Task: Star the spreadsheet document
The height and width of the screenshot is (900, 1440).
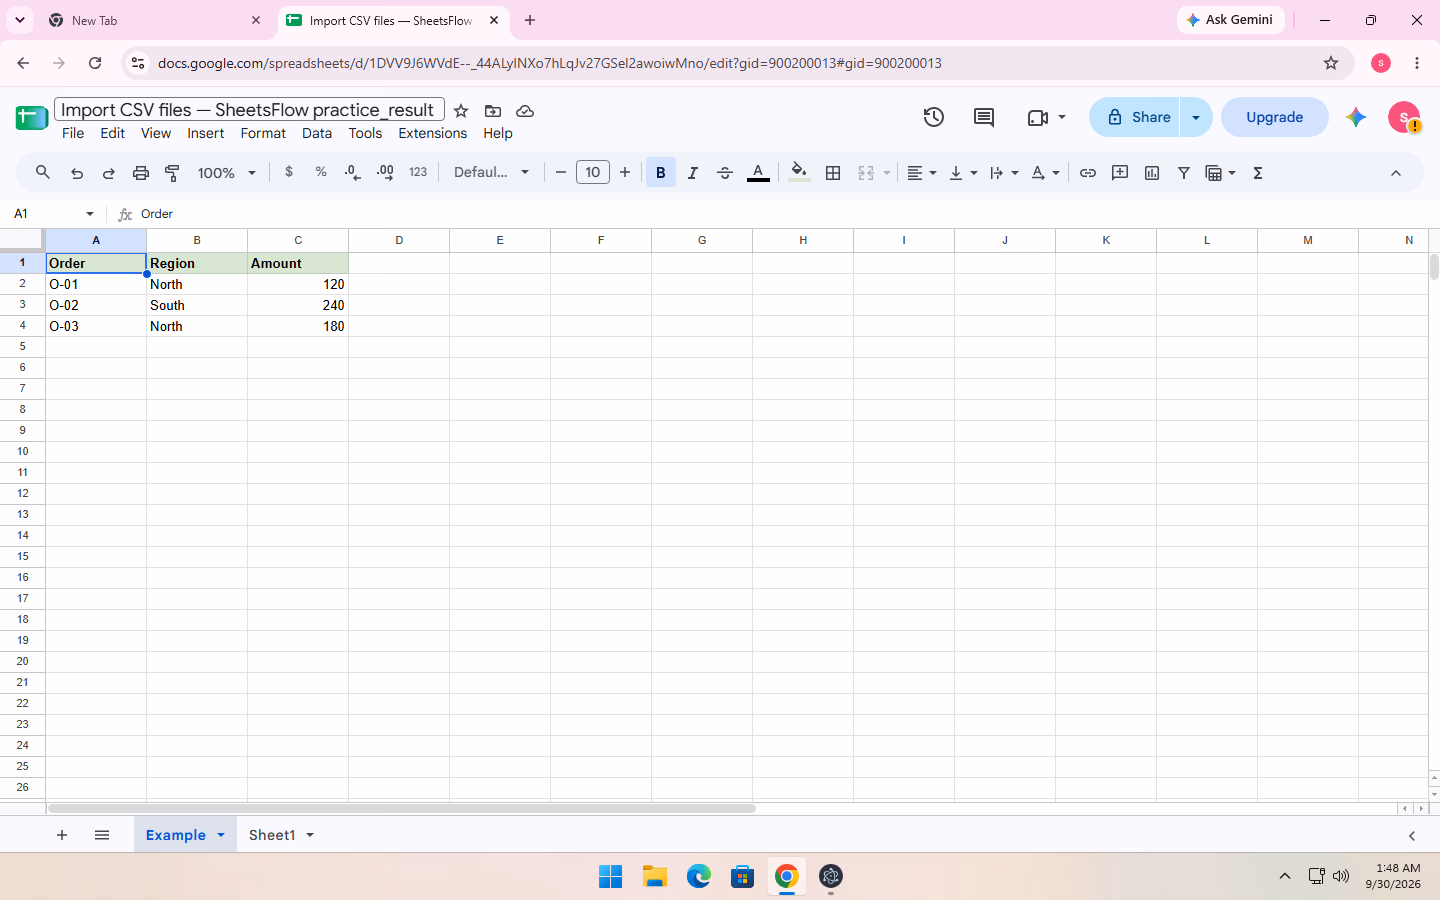Action: point(461,111)
